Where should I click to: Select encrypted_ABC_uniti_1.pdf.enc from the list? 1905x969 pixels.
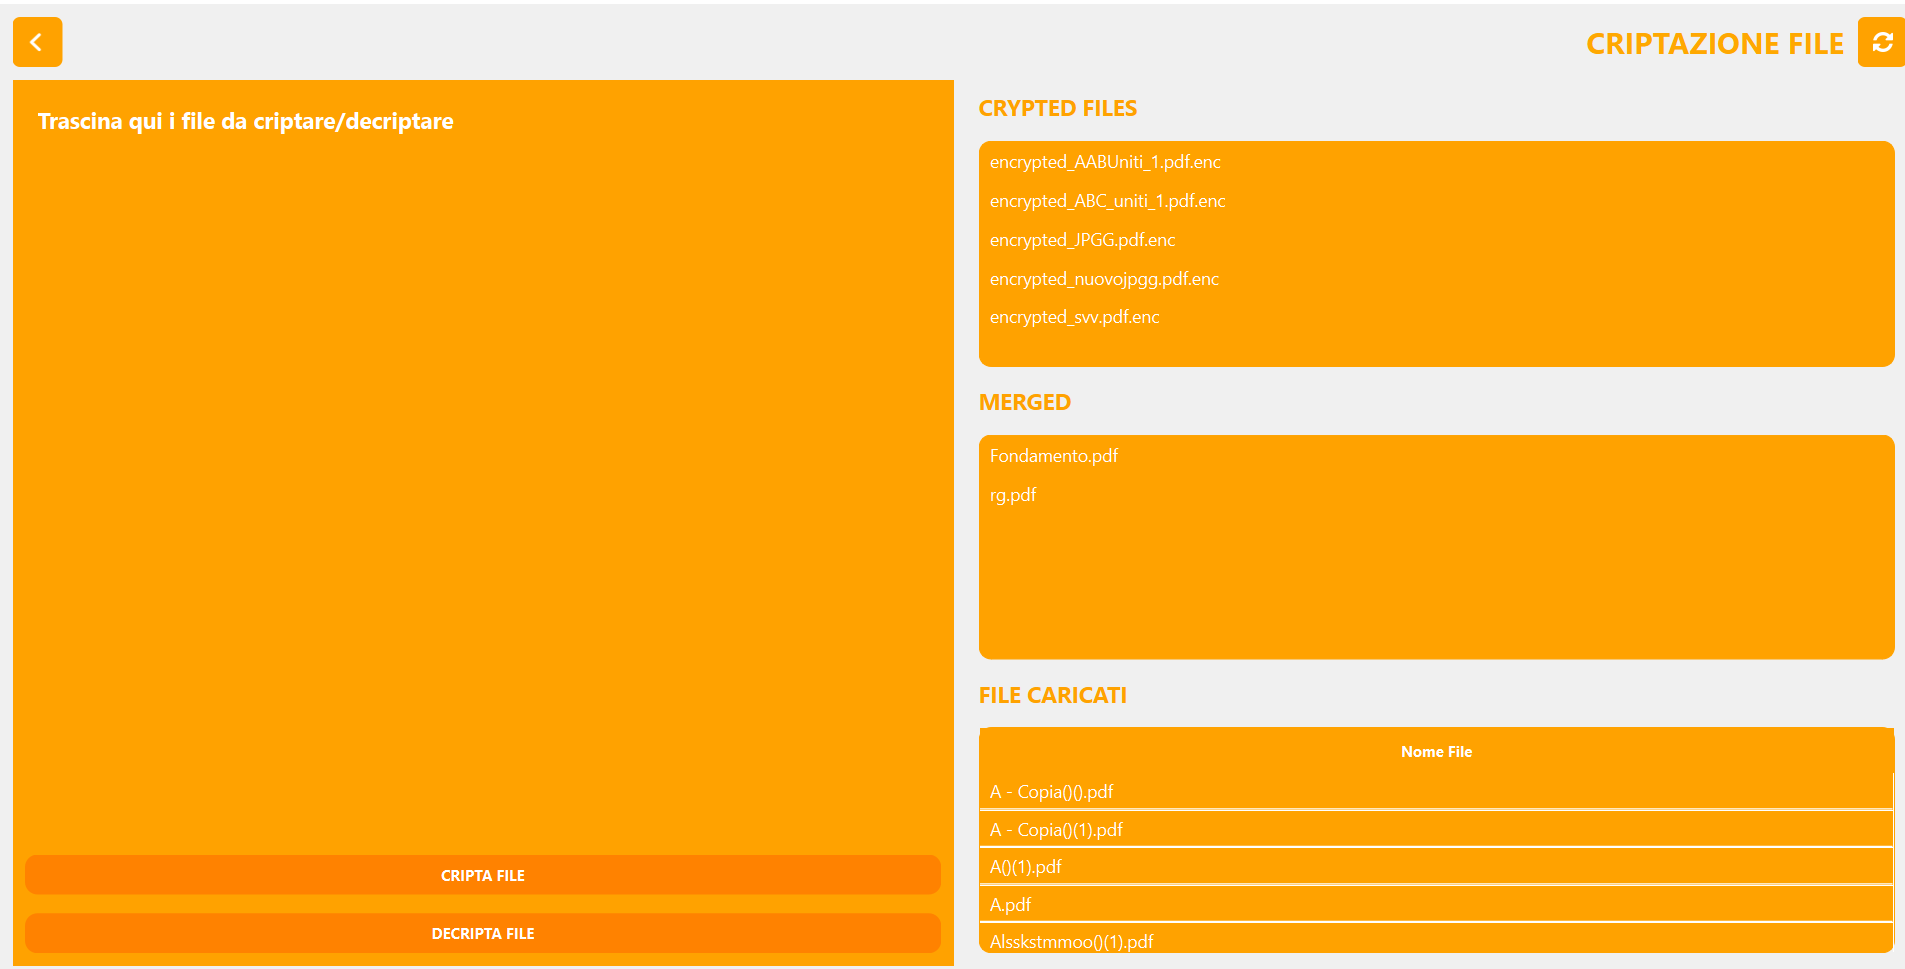pyautogui.click(x=1108, y=201)
